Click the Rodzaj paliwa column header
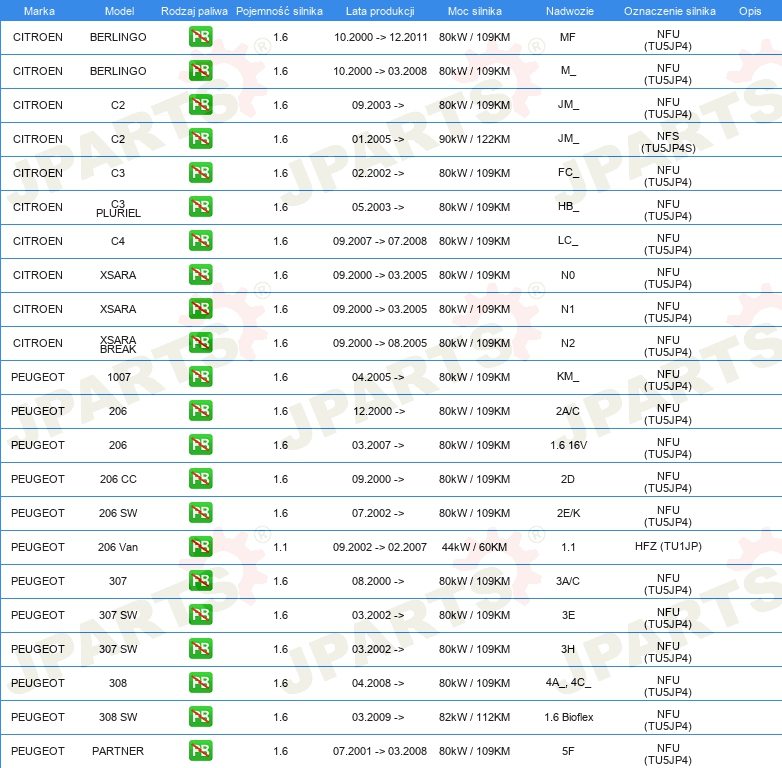 194,11
